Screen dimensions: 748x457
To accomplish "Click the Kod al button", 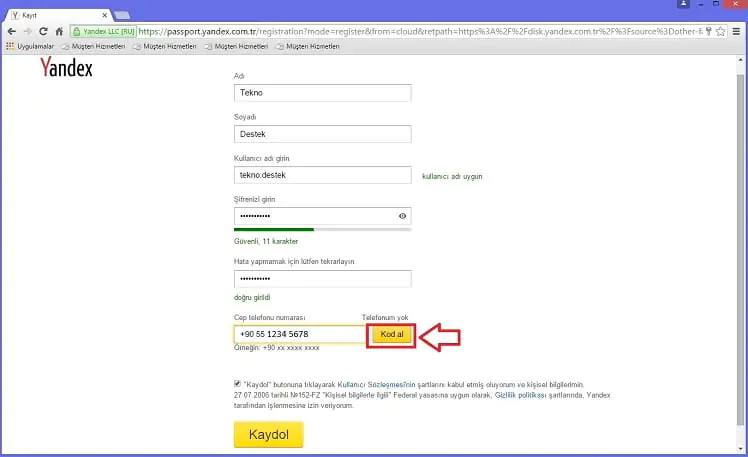I will pos(392,334).
